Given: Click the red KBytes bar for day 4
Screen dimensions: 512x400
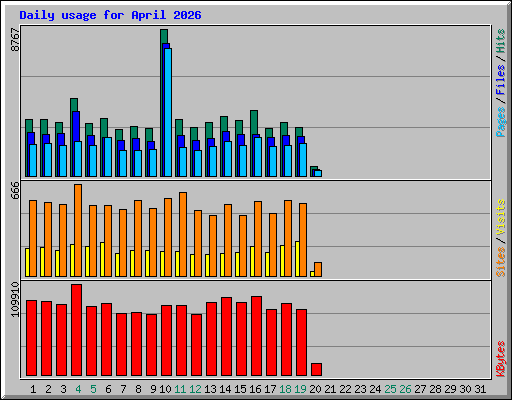Looking at the screenshot, I should 76,330.
